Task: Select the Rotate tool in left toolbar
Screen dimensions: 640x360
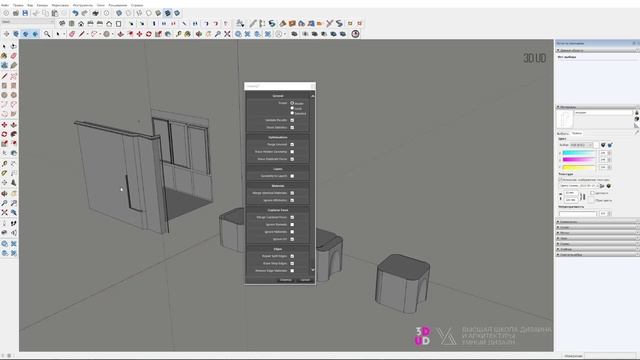Action: pos(4,134)
